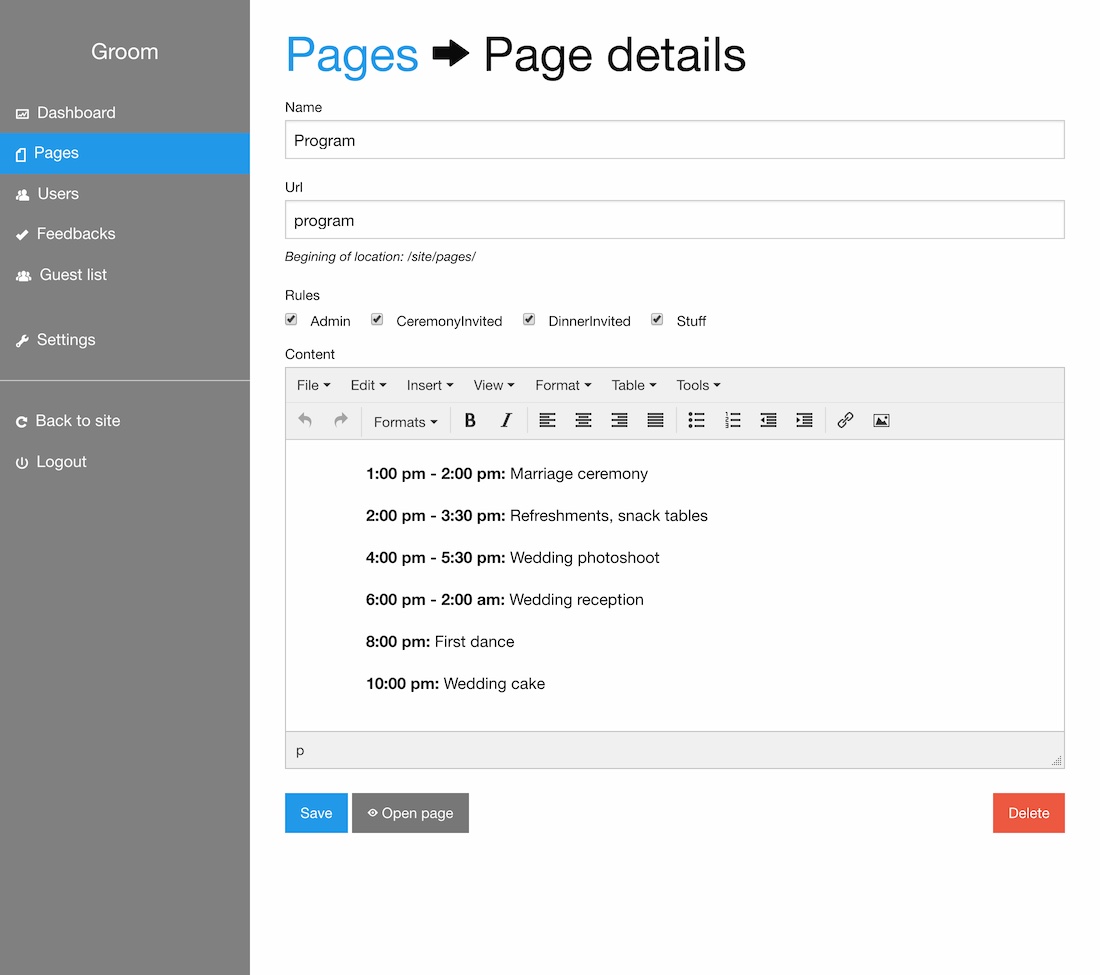Toggle the CeremonyInvited checkbox
This screenshot has height=975, width=1100.
(x=377, y=319)
